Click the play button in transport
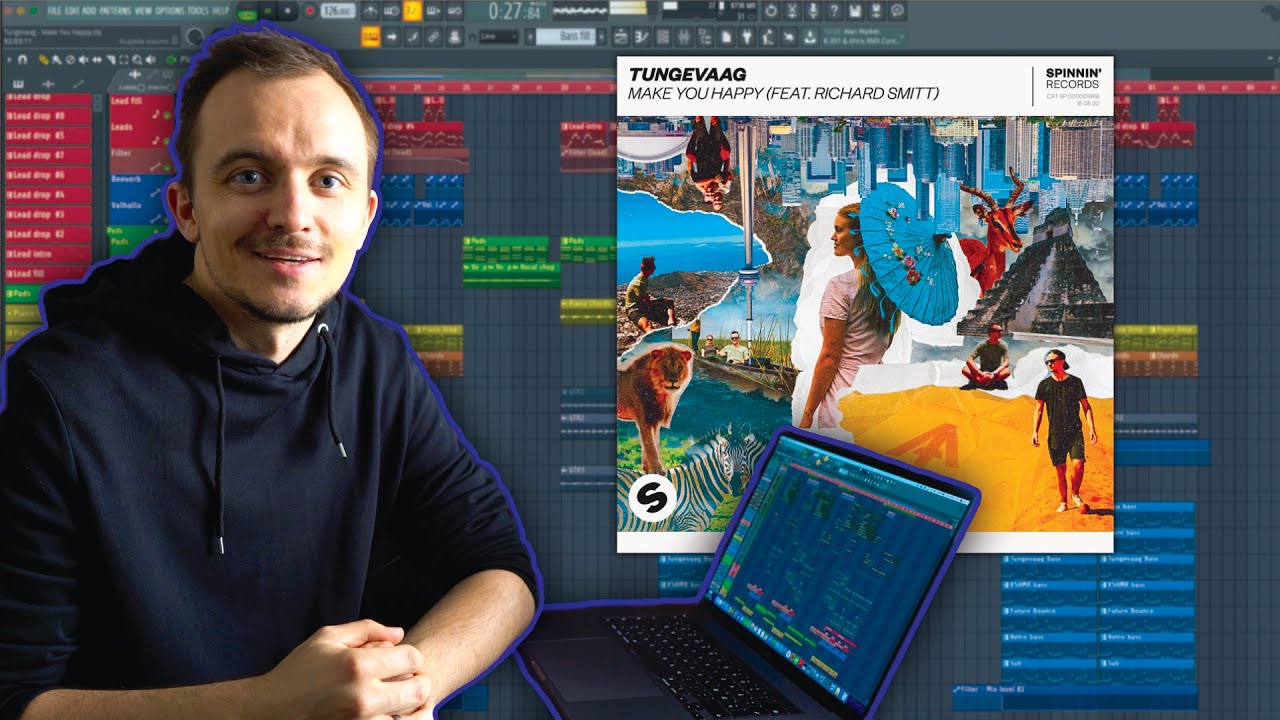 (x=268, y=11)
